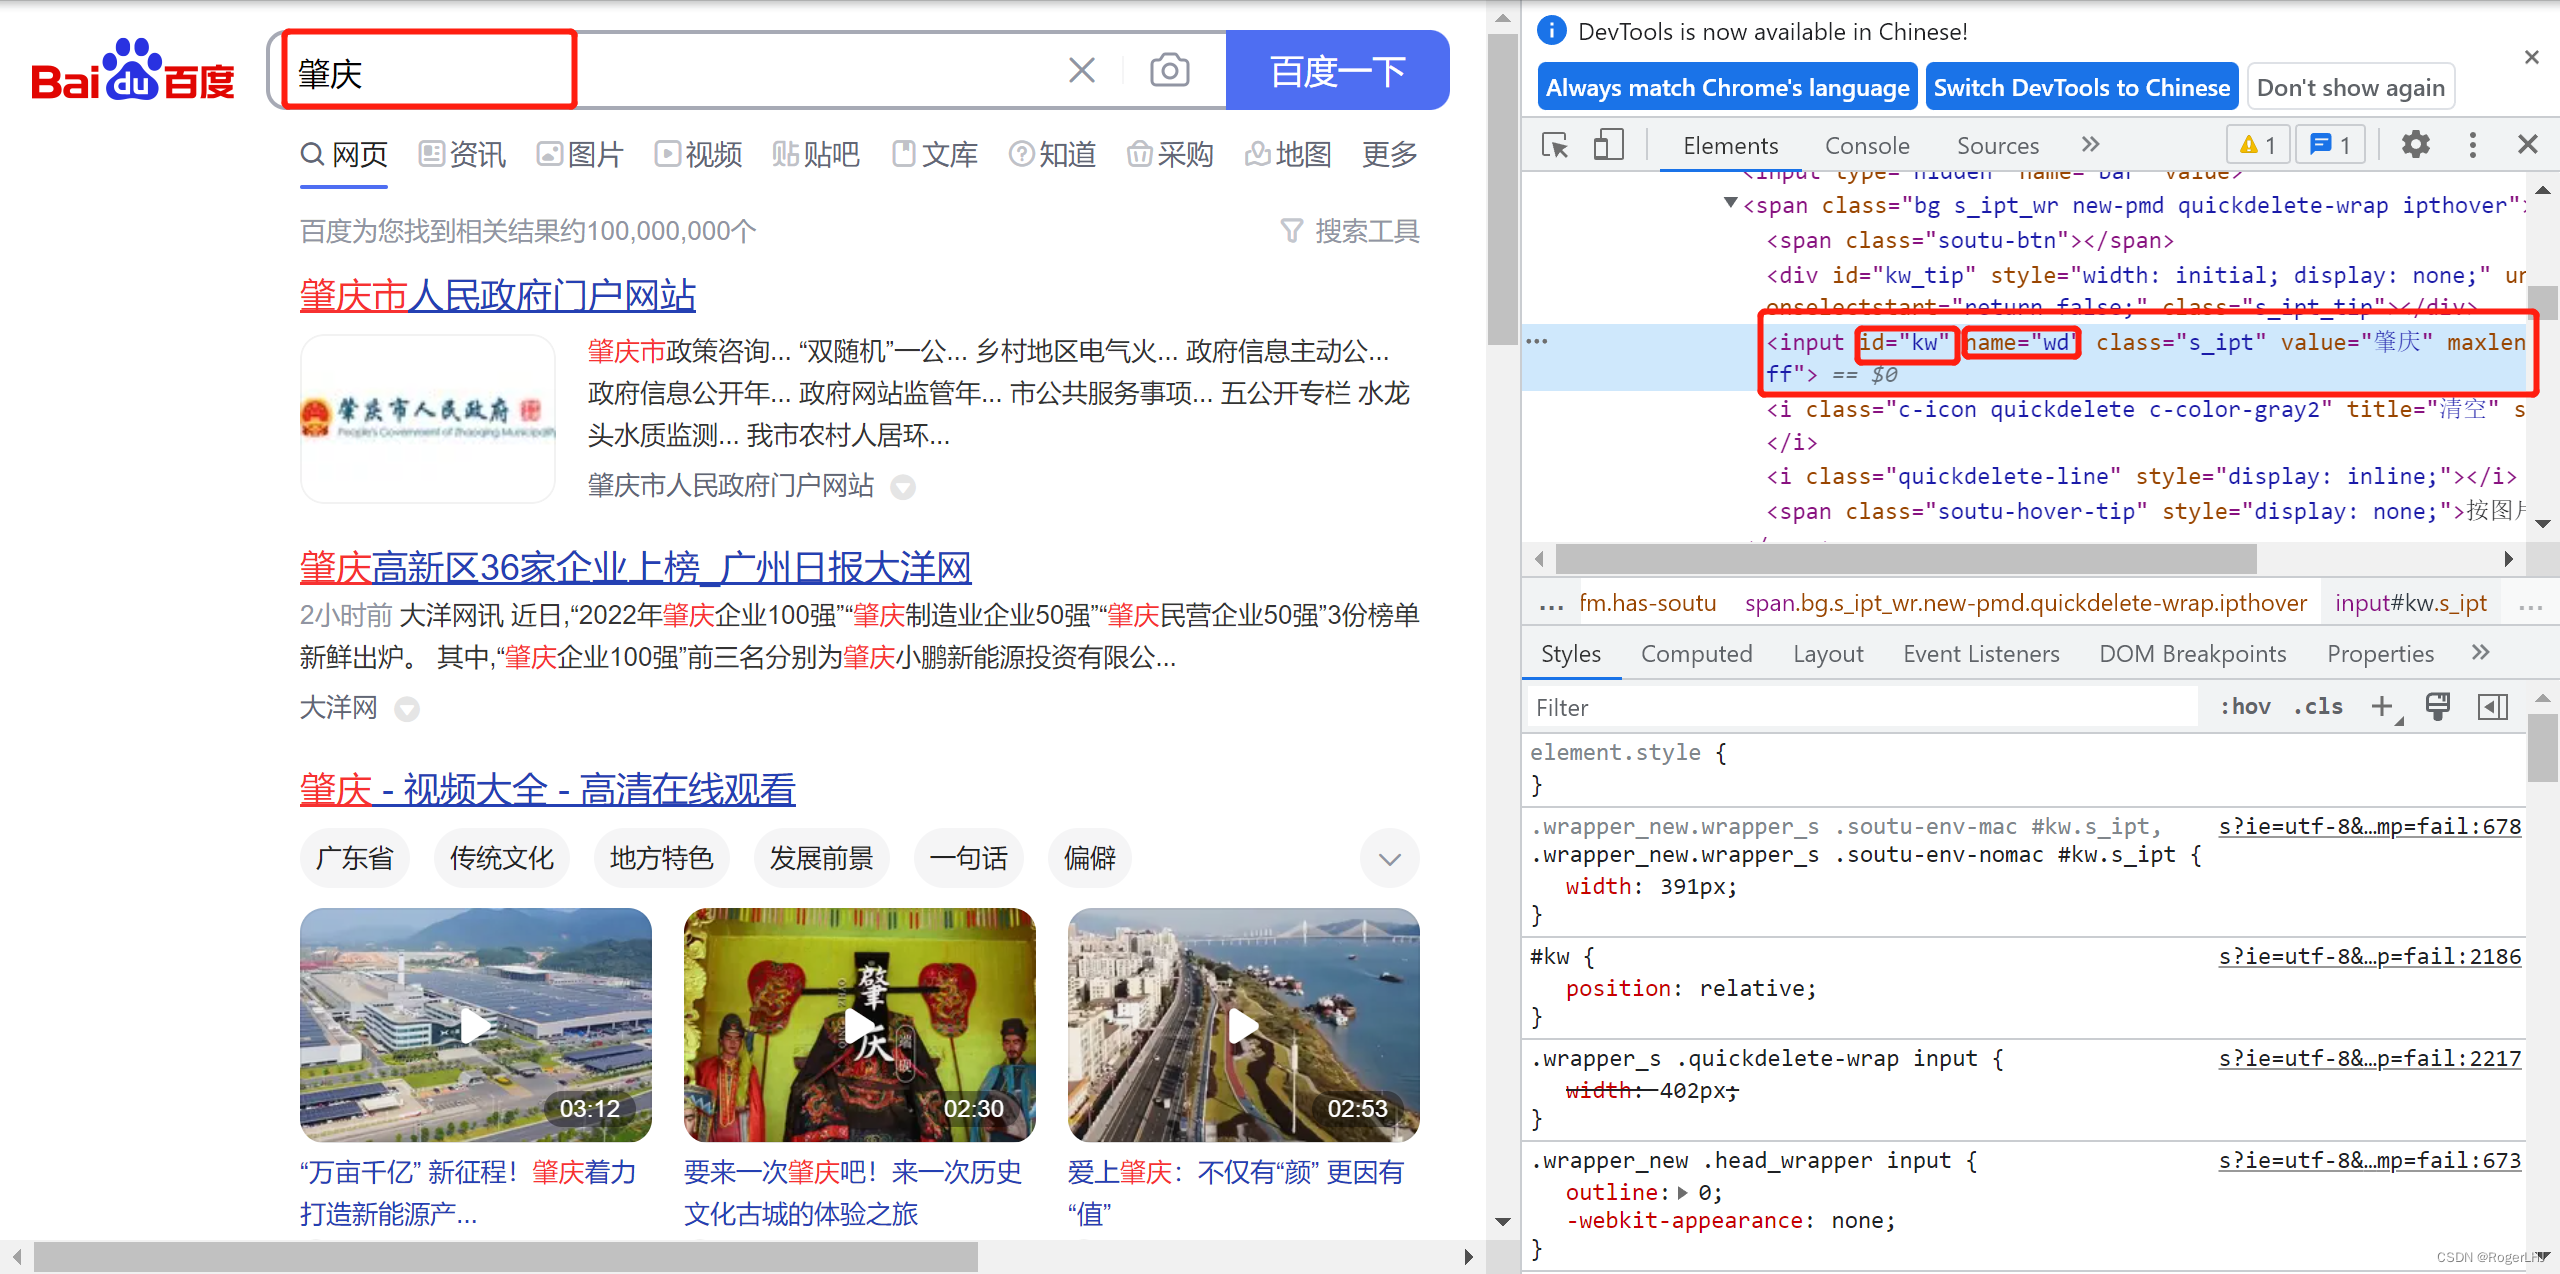Screen dimensions: 2560x1274
Task: Collapse the span.bg s_ipt_wr node
Action: (1731, 203)
